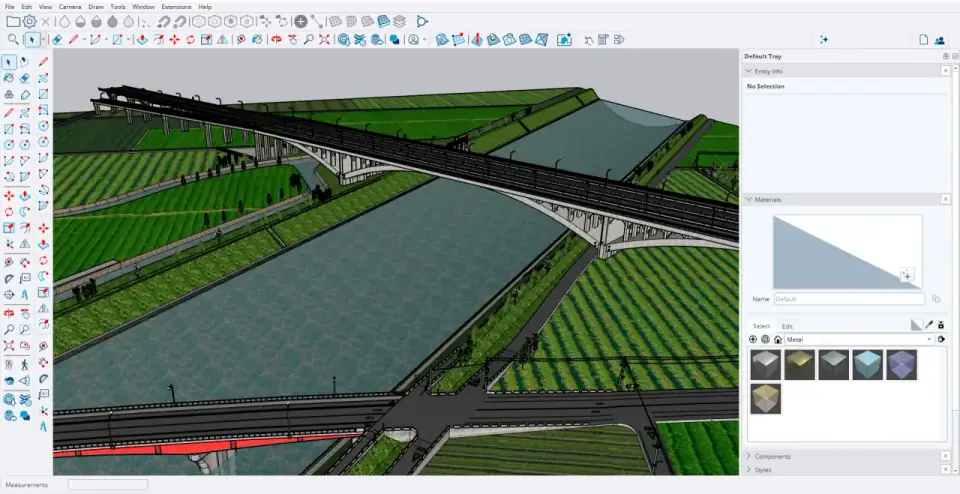Screen dimensions: 960x494
Task: Switch to the materials Edit tab
Action: click(x=787, y=326)
